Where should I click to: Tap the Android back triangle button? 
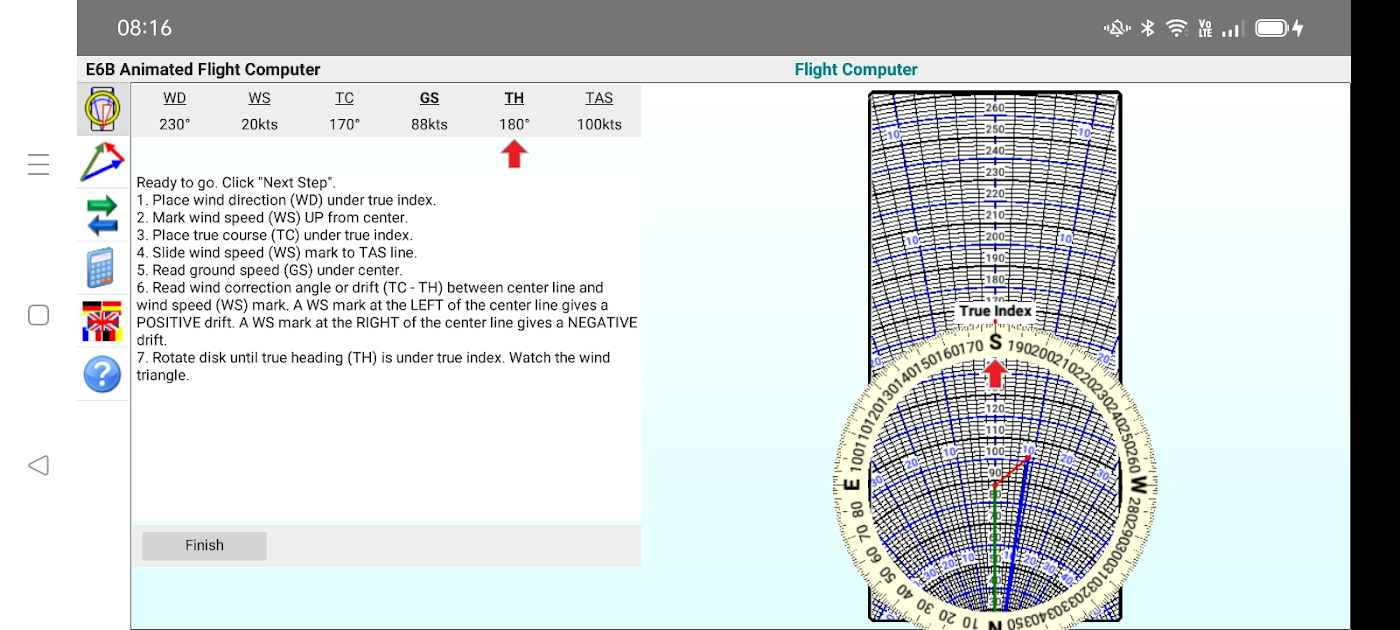pyautogui.click(x=38, y=465)
